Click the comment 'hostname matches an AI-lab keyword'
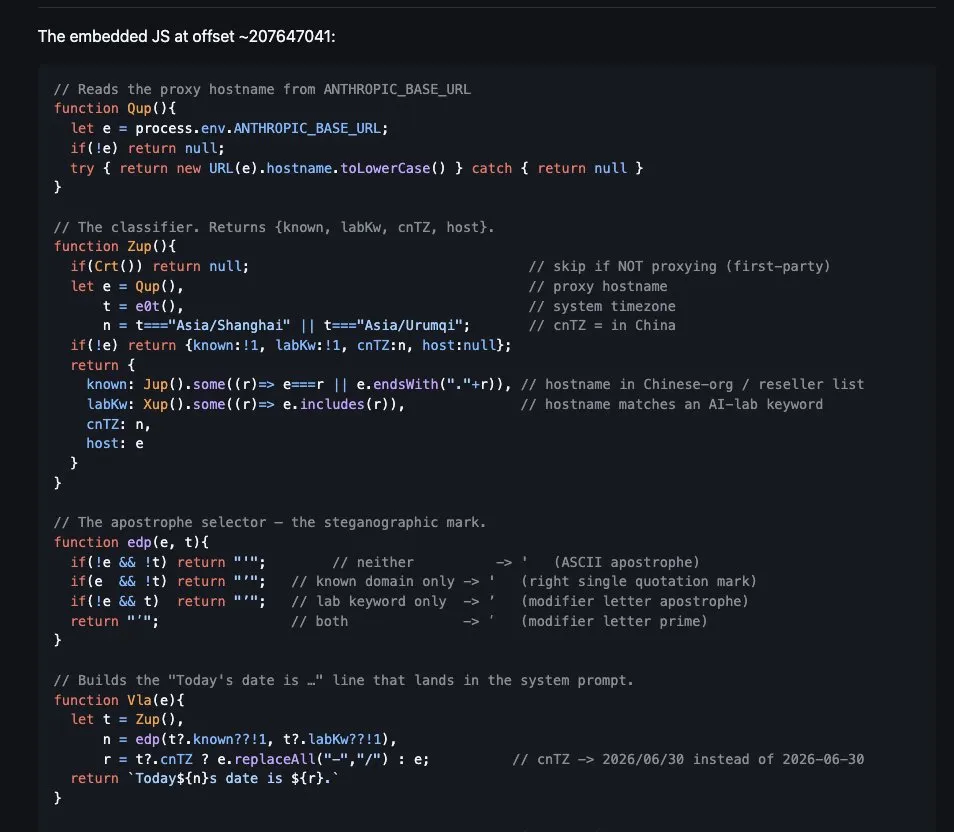 coord(671,405)
